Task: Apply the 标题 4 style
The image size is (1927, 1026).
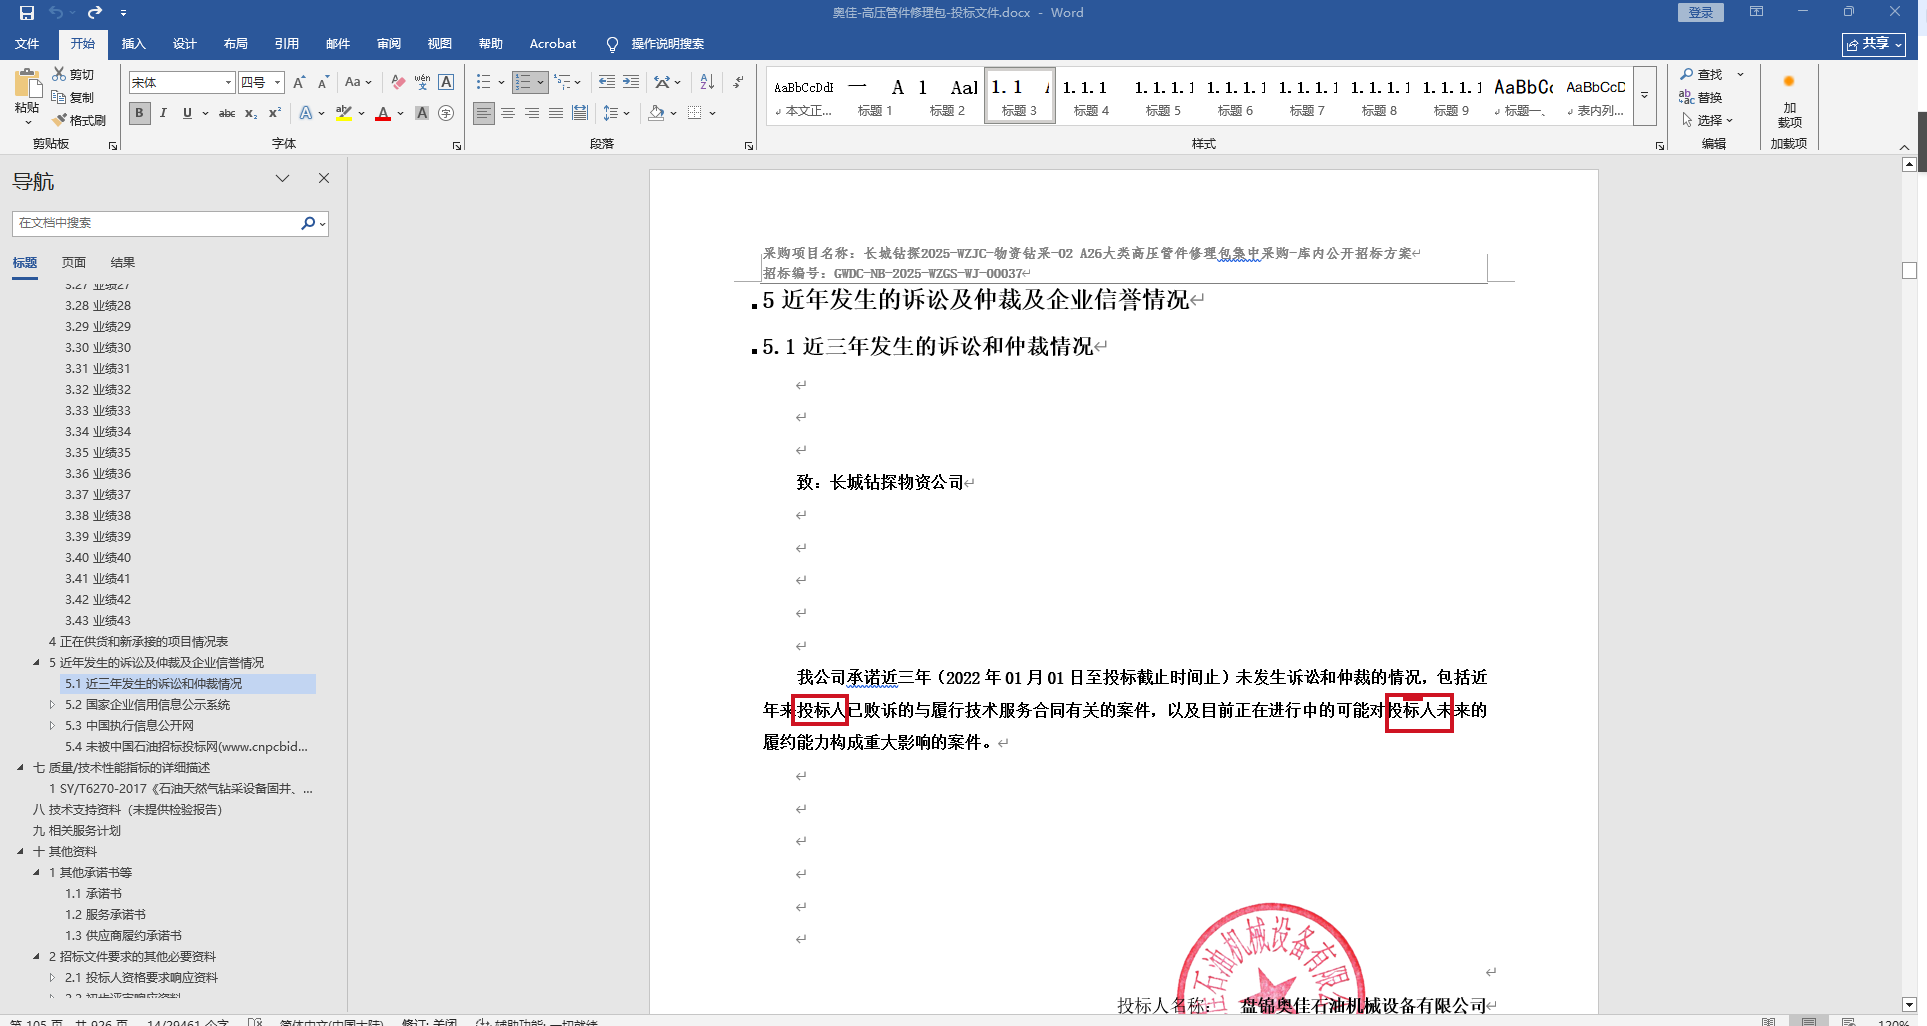Action: click(x=1091, y=96)
